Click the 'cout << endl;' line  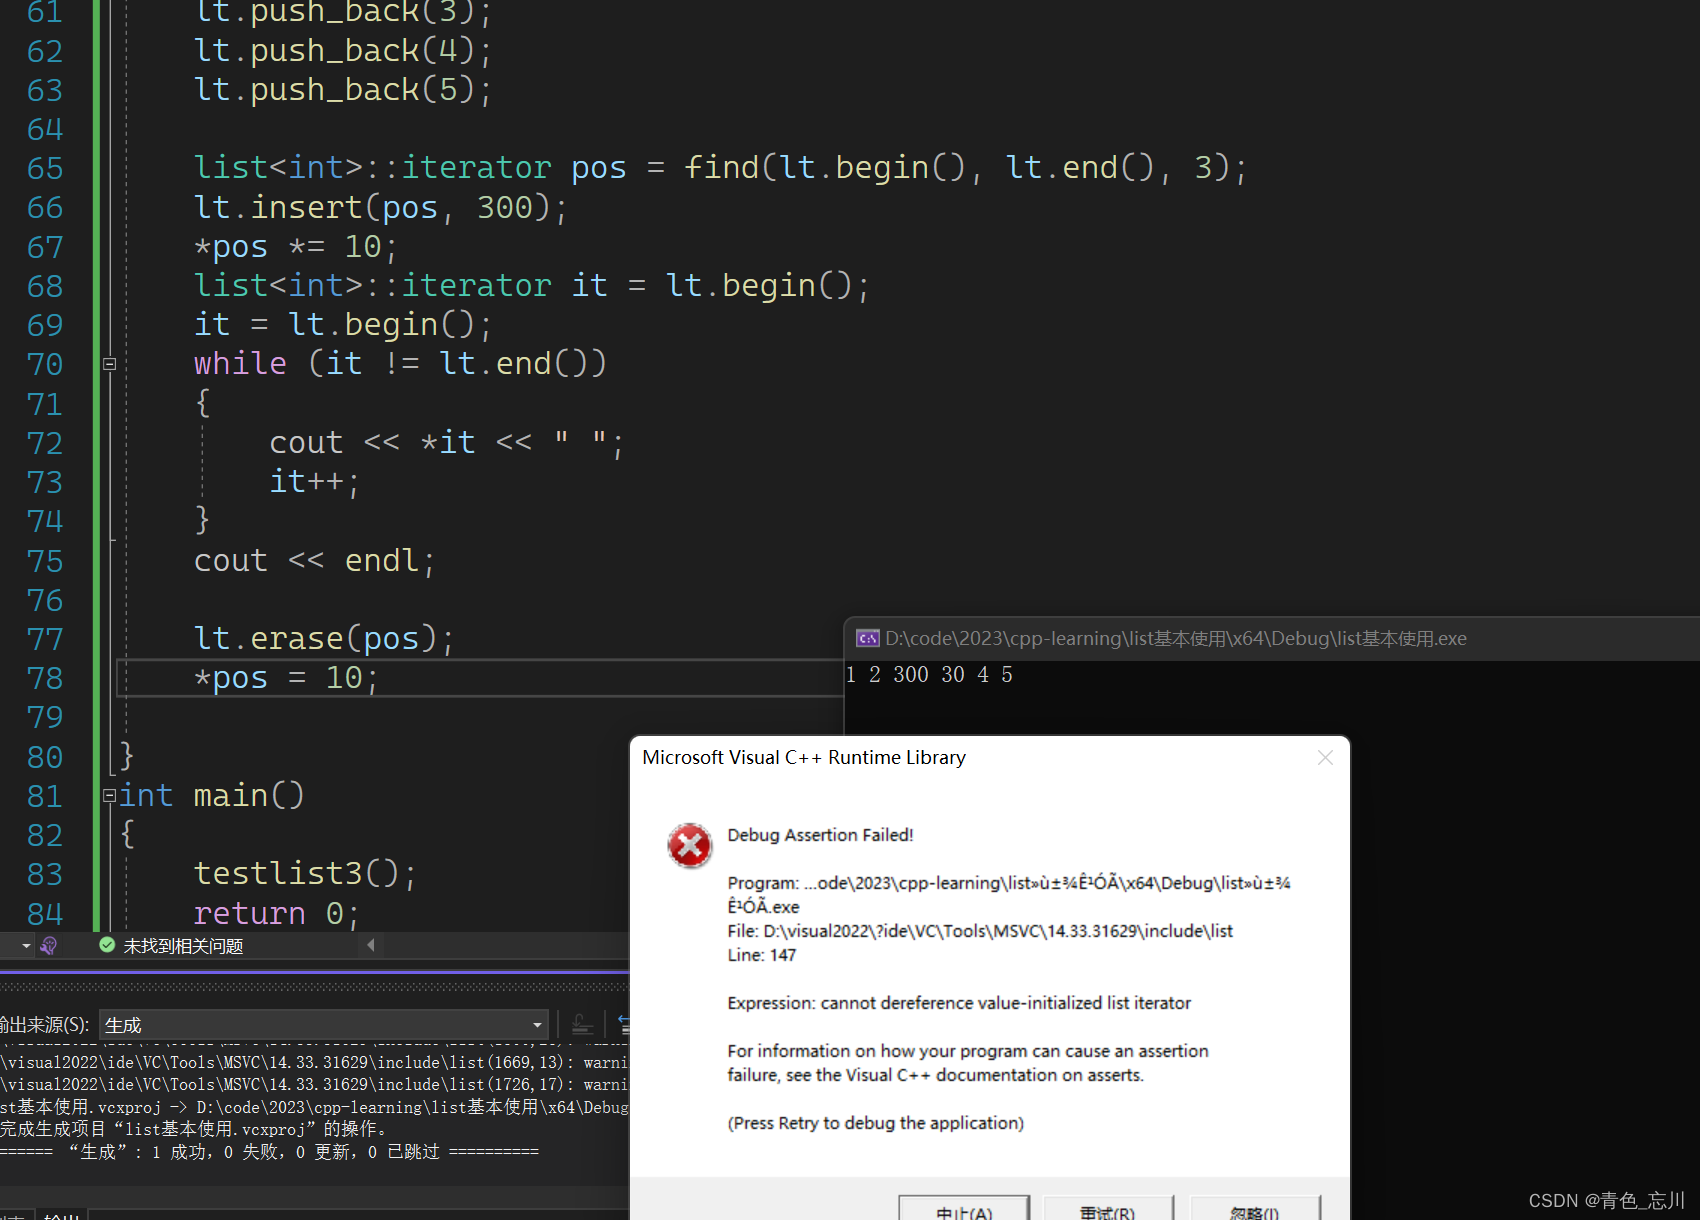314,561
